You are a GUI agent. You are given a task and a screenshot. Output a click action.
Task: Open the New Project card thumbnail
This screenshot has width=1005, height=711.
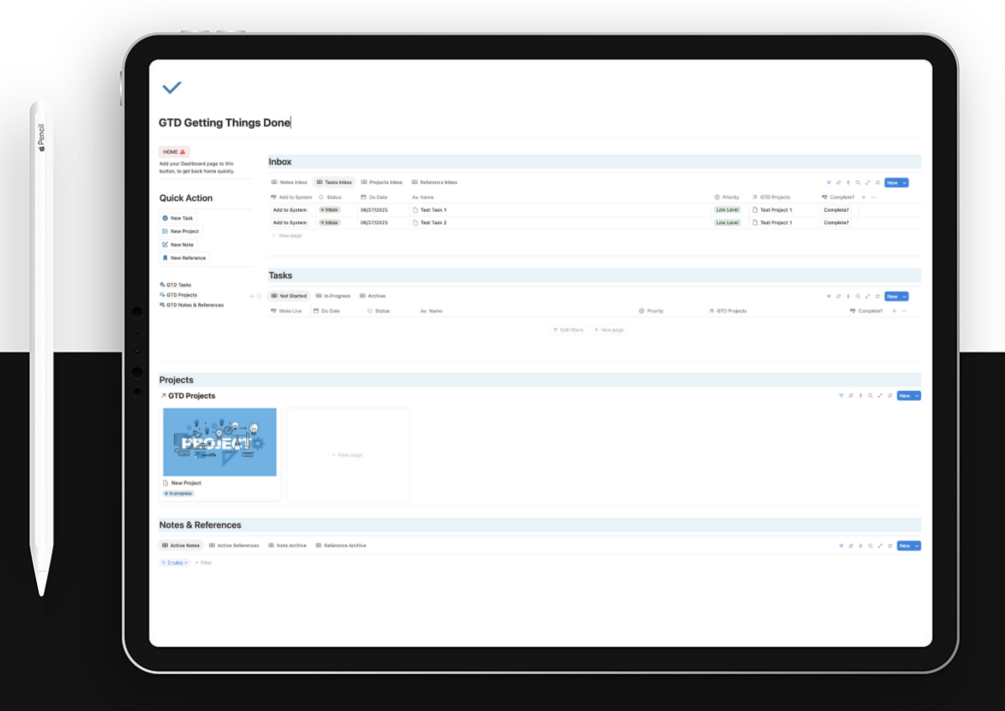point(220,442)
